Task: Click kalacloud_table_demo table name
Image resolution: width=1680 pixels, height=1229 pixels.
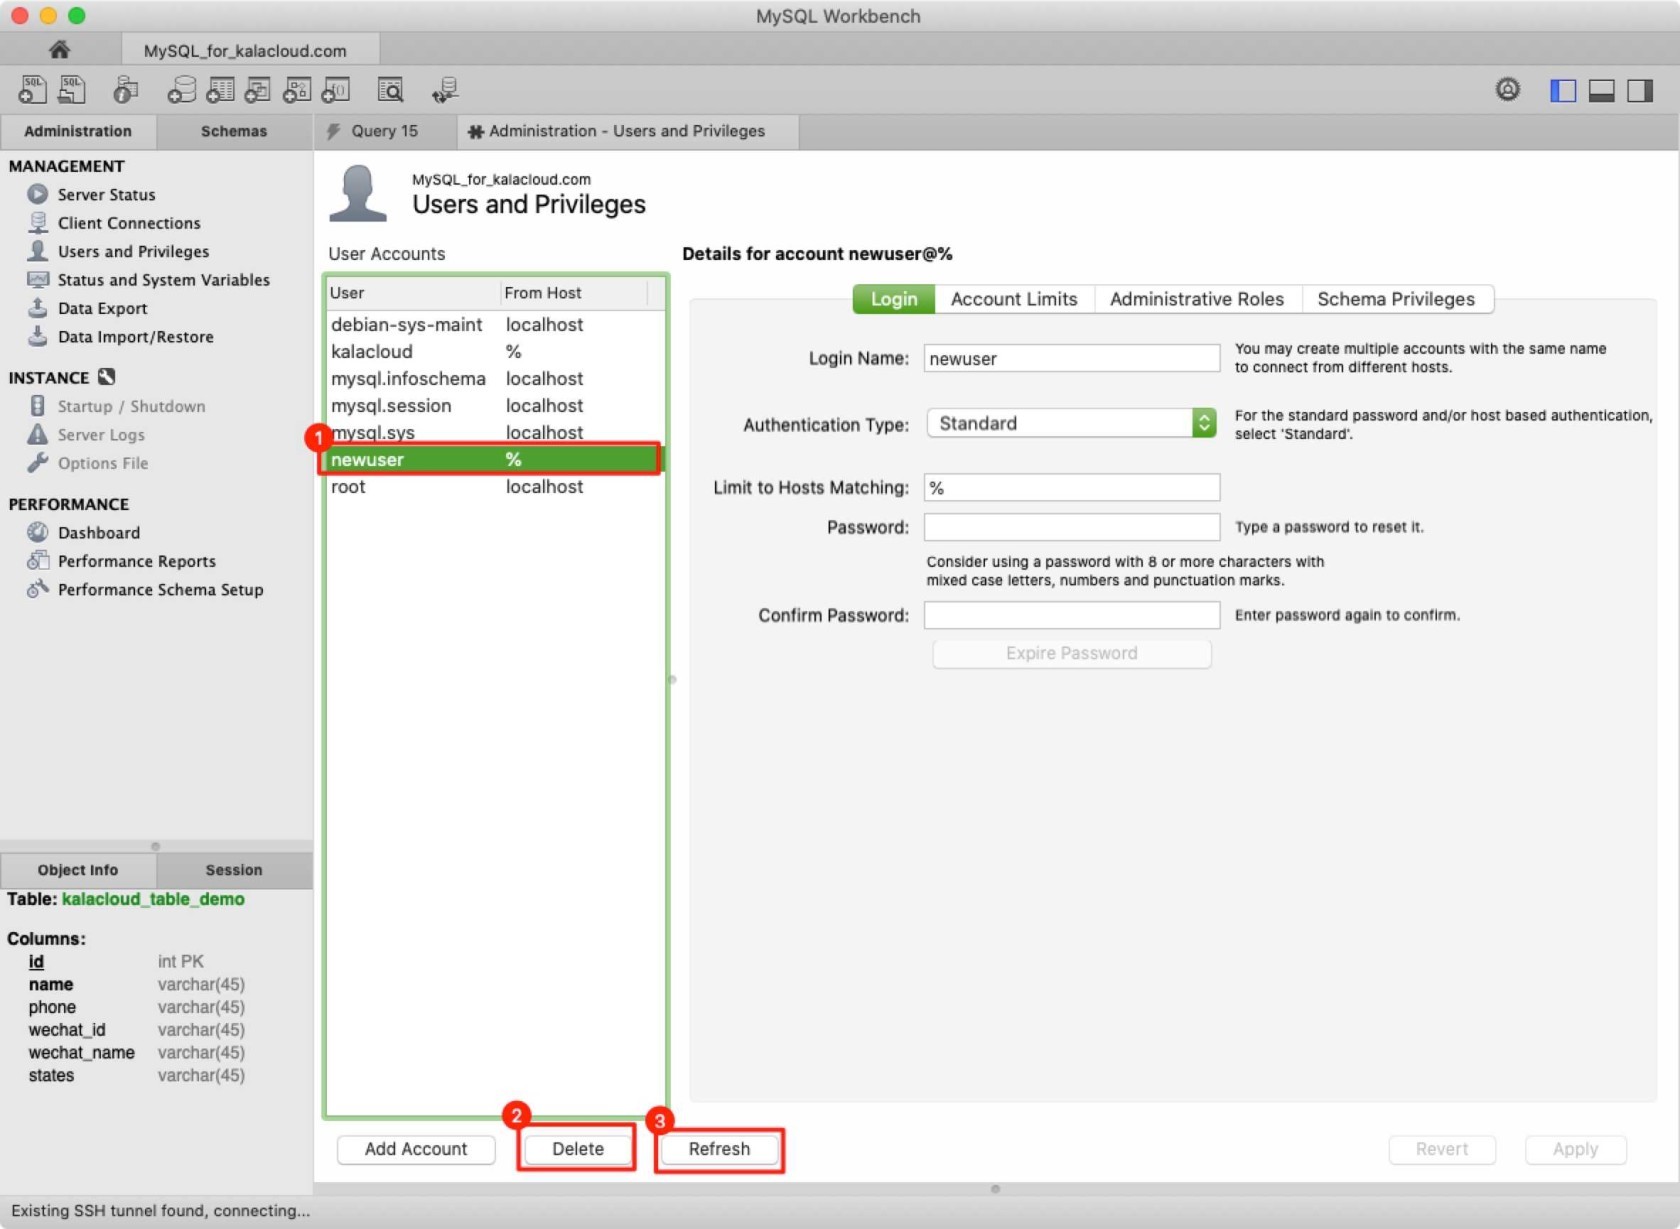Action: tap(153, 899)
